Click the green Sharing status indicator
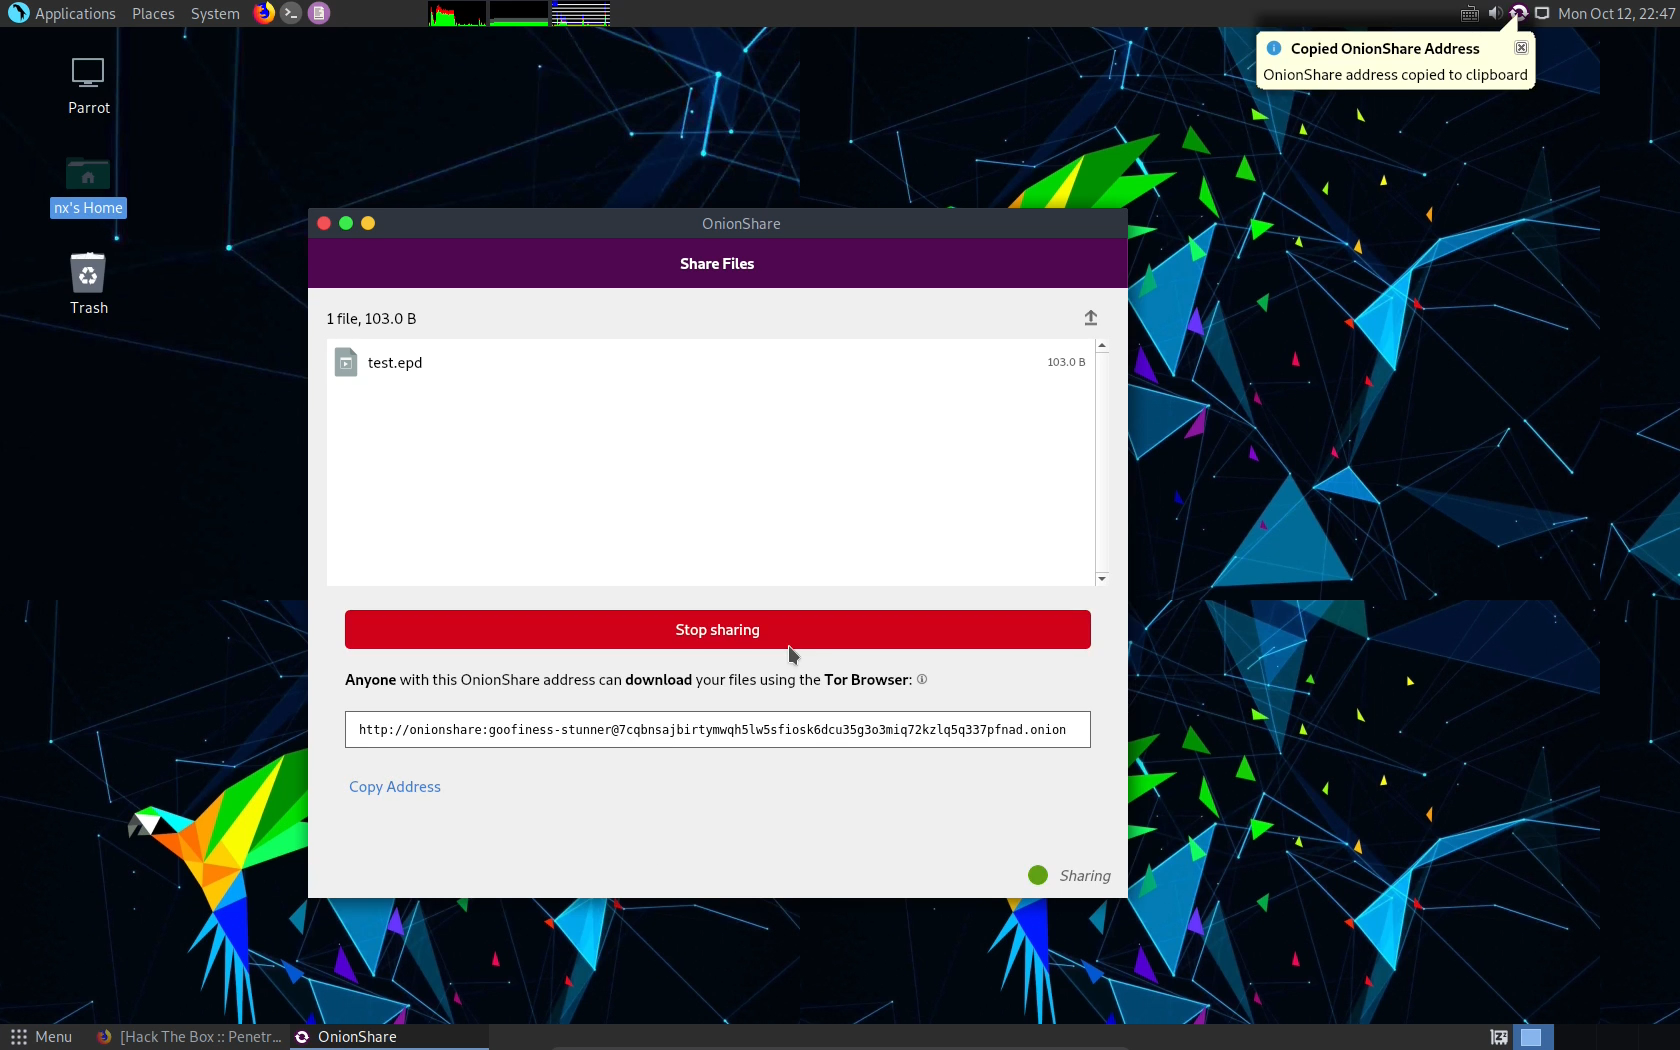The image size is (1680, 1050). tap(1038, 875)
